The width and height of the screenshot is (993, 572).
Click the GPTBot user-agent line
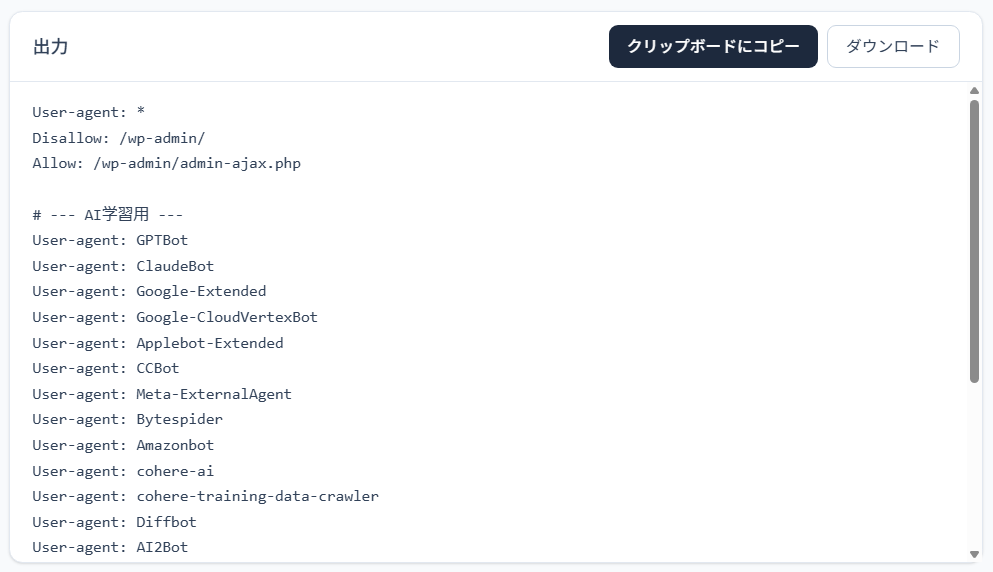pos(110,240)
